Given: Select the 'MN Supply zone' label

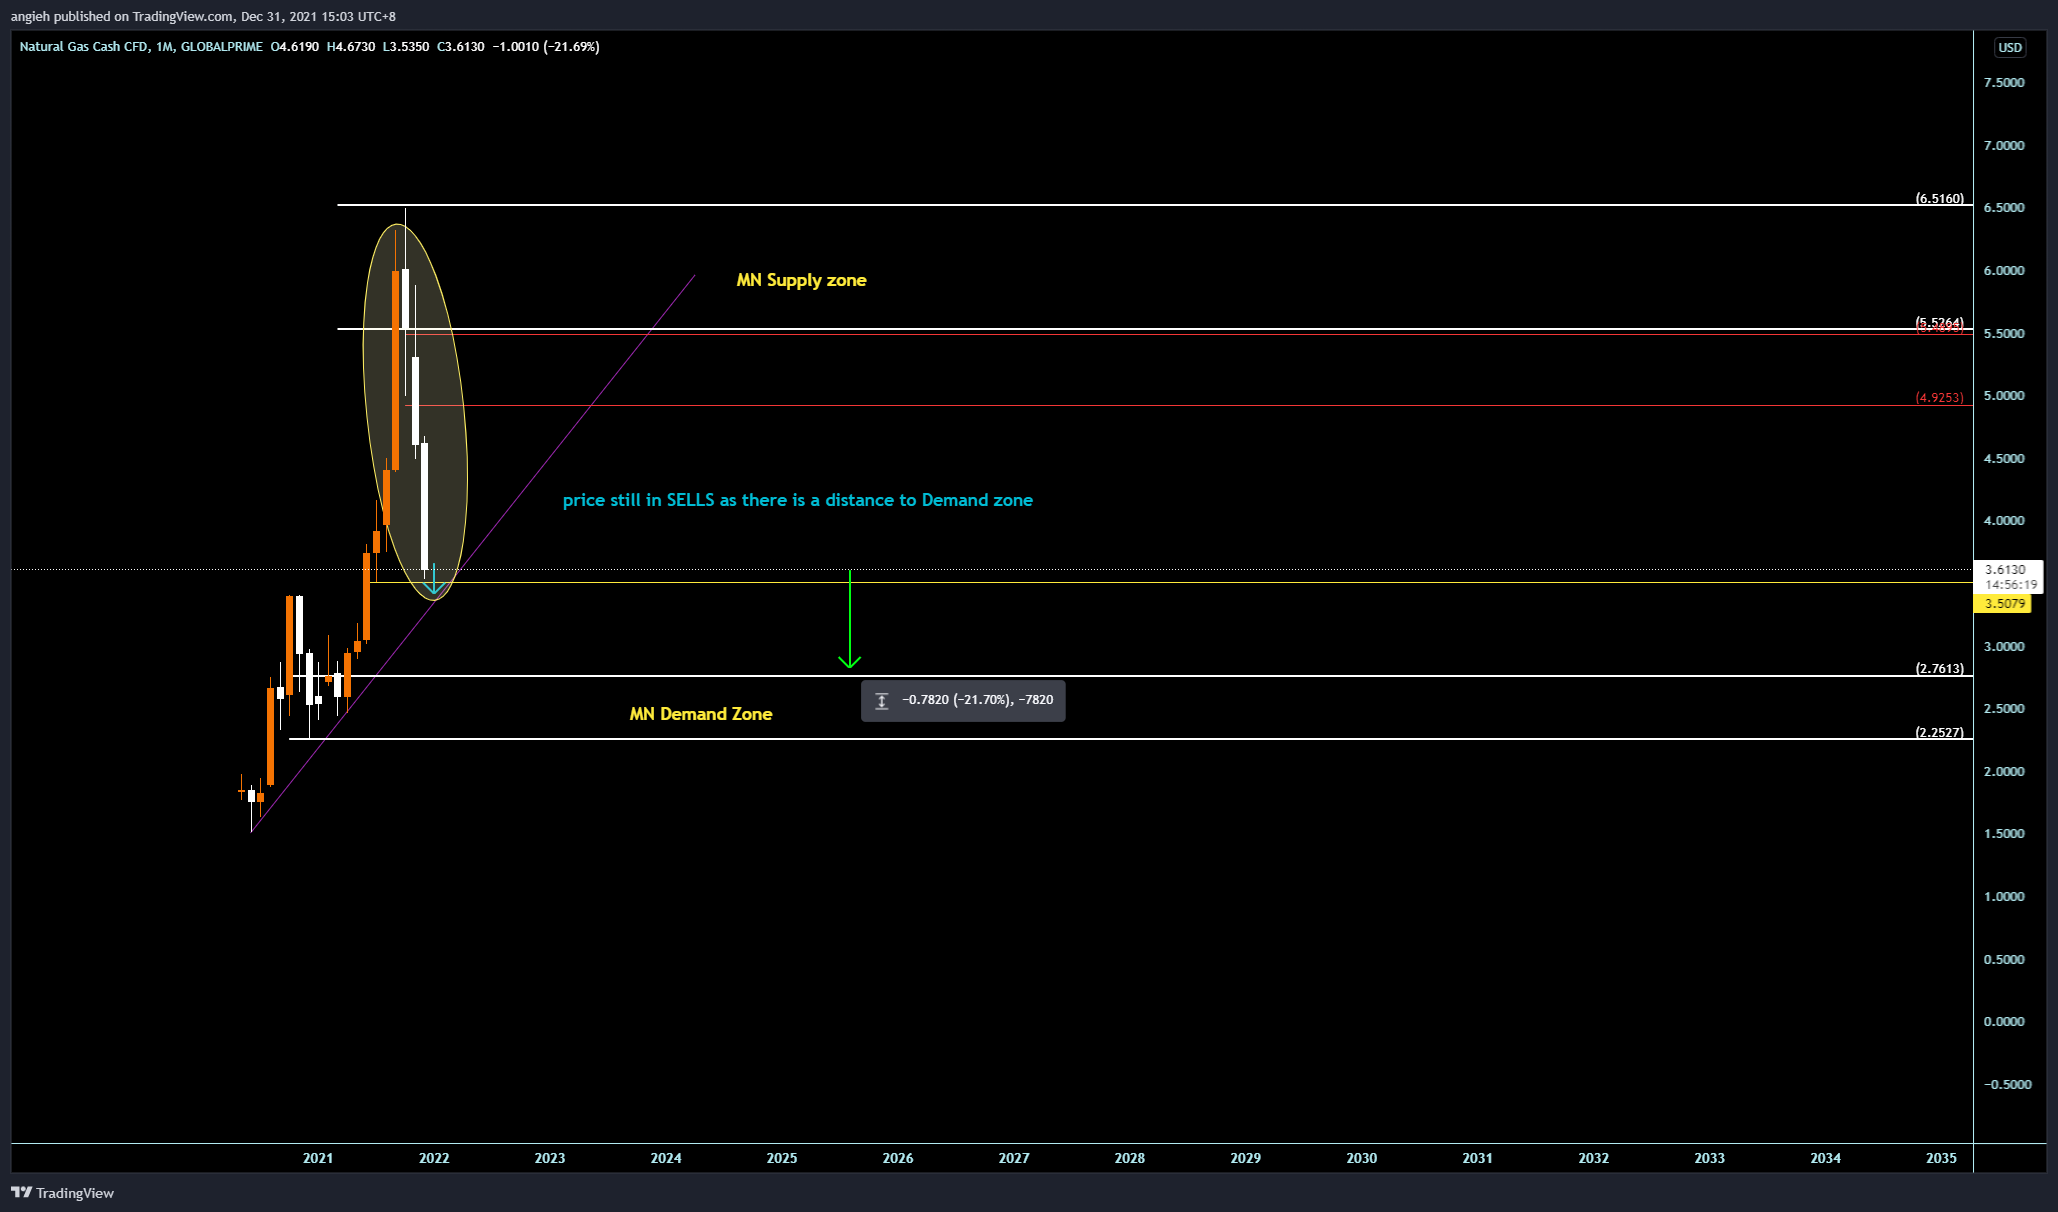Looking at the screenshot, I should pos(801,280).
